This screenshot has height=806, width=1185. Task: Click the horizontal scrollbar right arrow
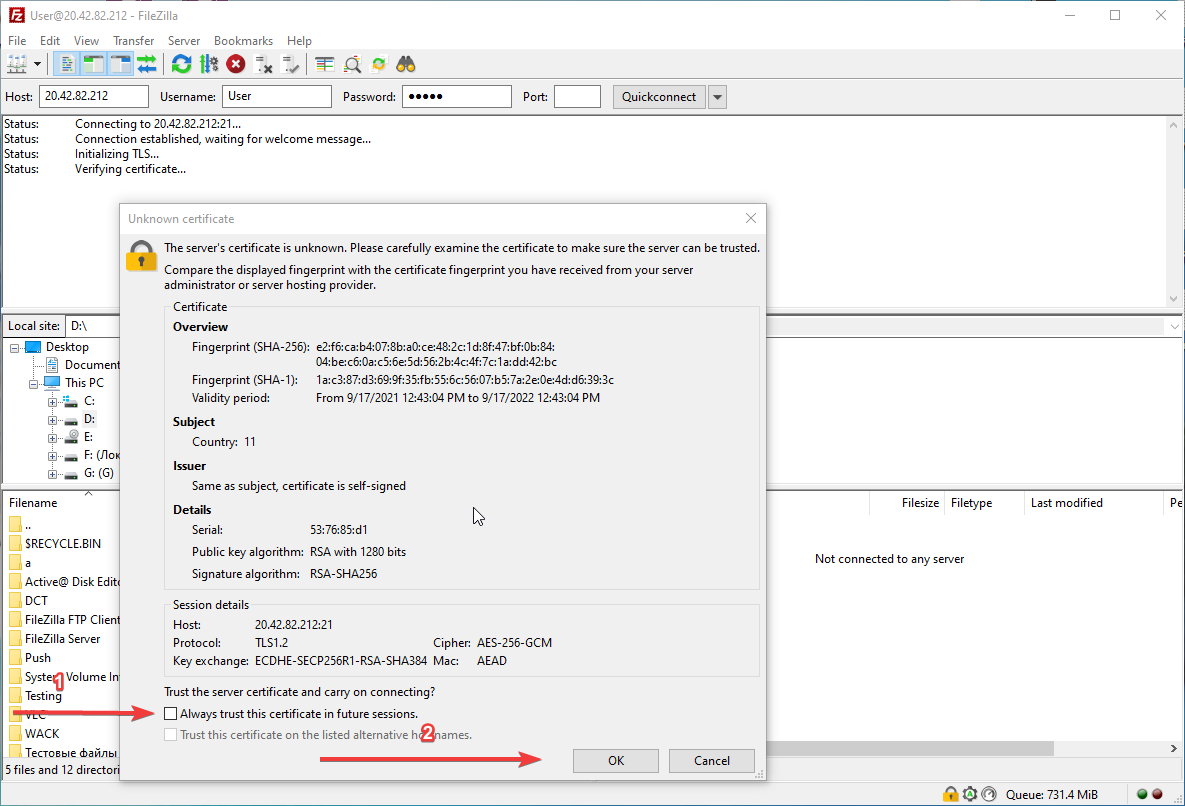(1174, 748)
